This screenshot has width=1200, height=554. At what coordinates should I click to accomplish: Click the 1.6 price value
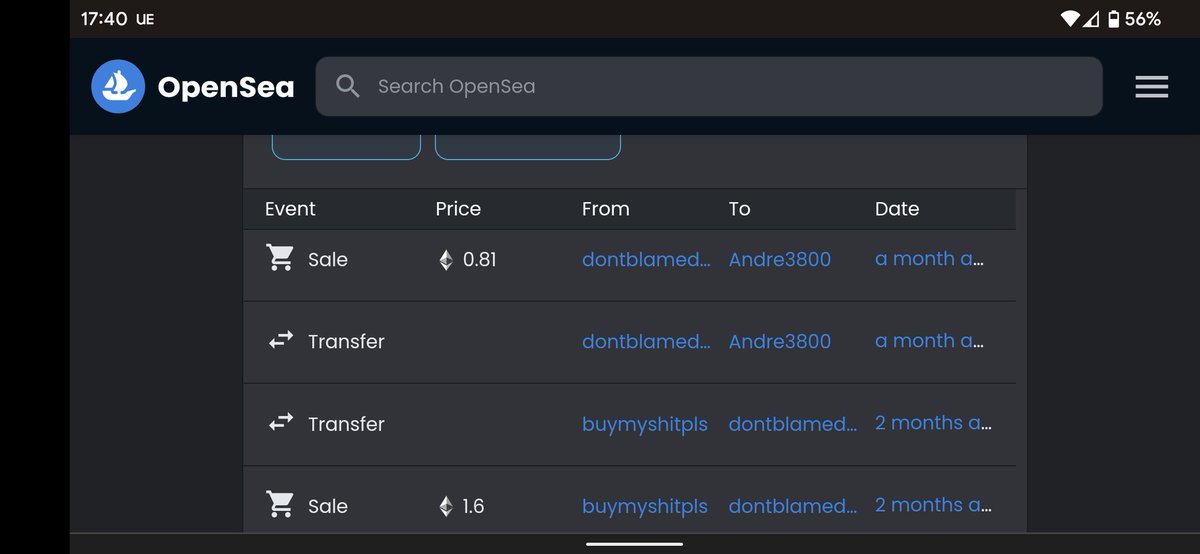click(474, 506)
